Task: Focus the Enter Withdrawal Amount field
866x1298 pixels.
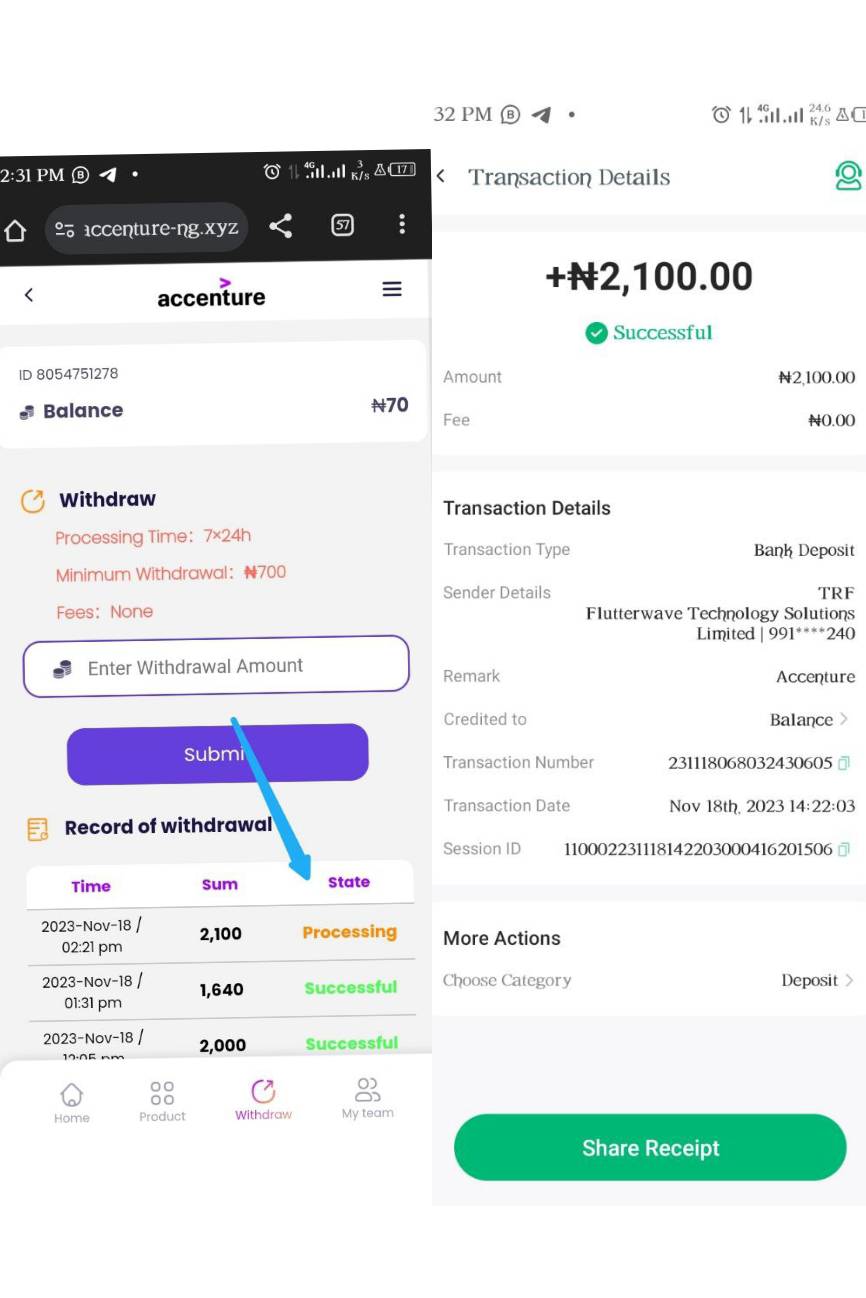Action: click(216, 666)
